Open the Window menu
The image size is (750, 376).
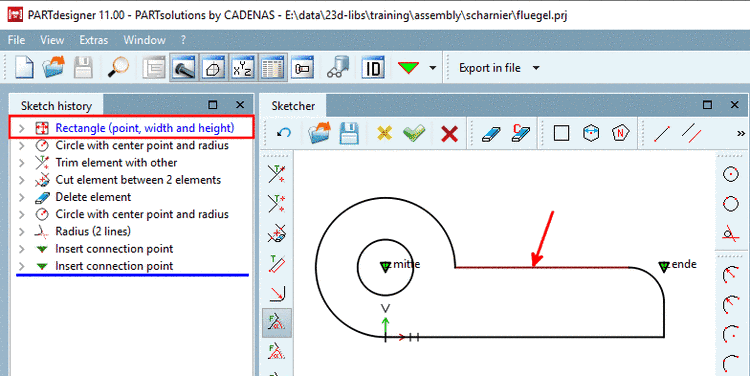pyautogui.click(x=144, y=40)
